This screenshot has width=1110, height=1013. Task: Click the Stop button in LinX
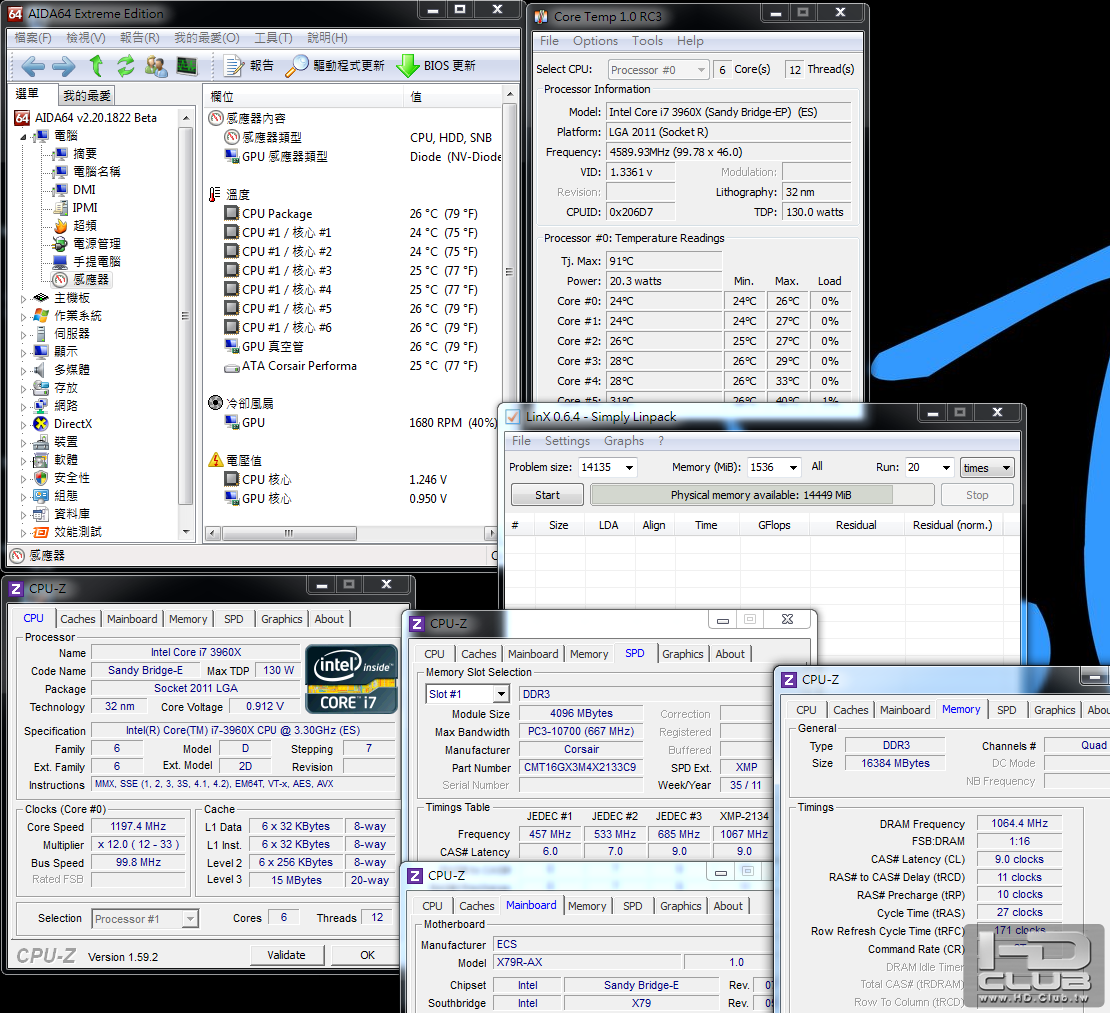coord(977,495)
